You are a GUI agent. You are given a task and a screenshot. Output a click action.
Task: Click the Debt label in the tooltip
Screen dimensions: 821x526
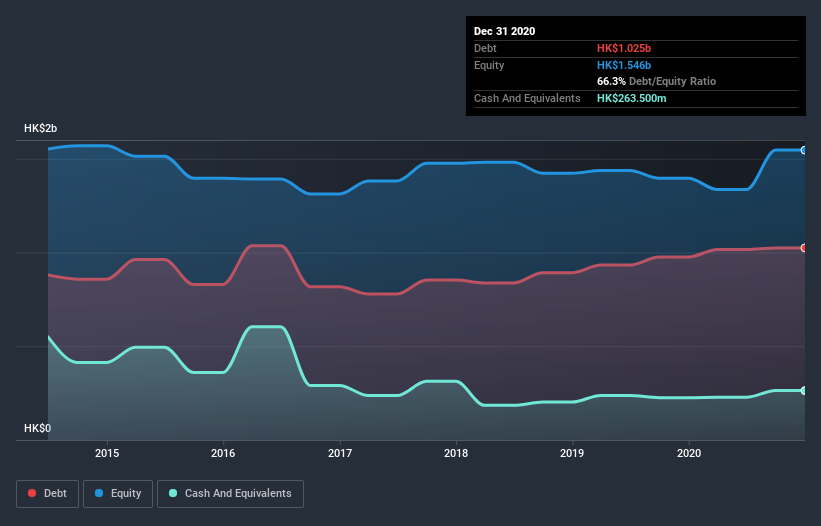pyautogui.click(x=485, y=48)
